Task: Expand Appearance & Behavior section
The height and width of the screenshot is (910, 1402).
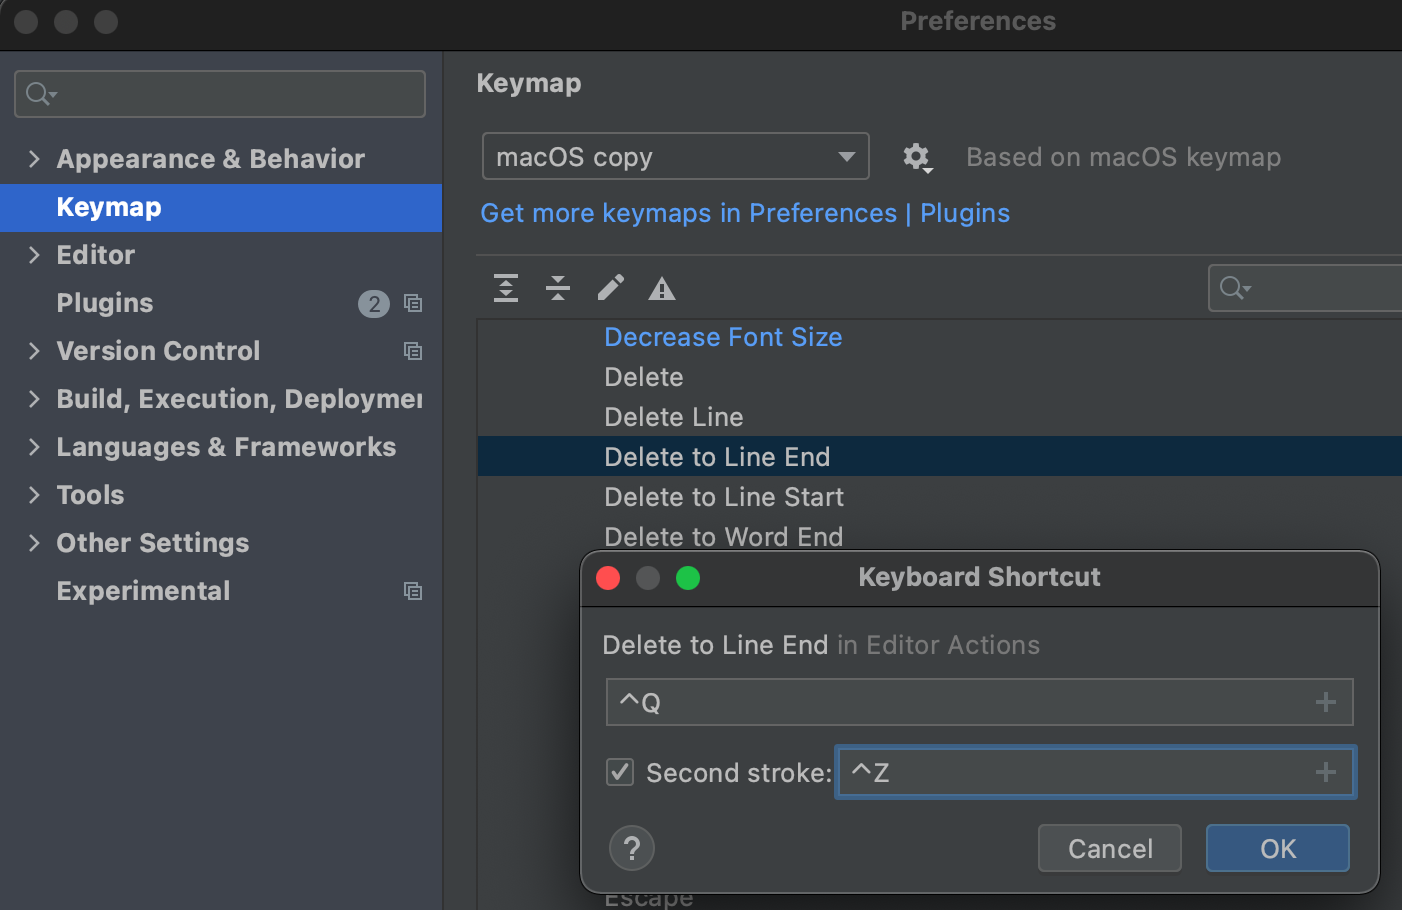Action: pos(35,159)
